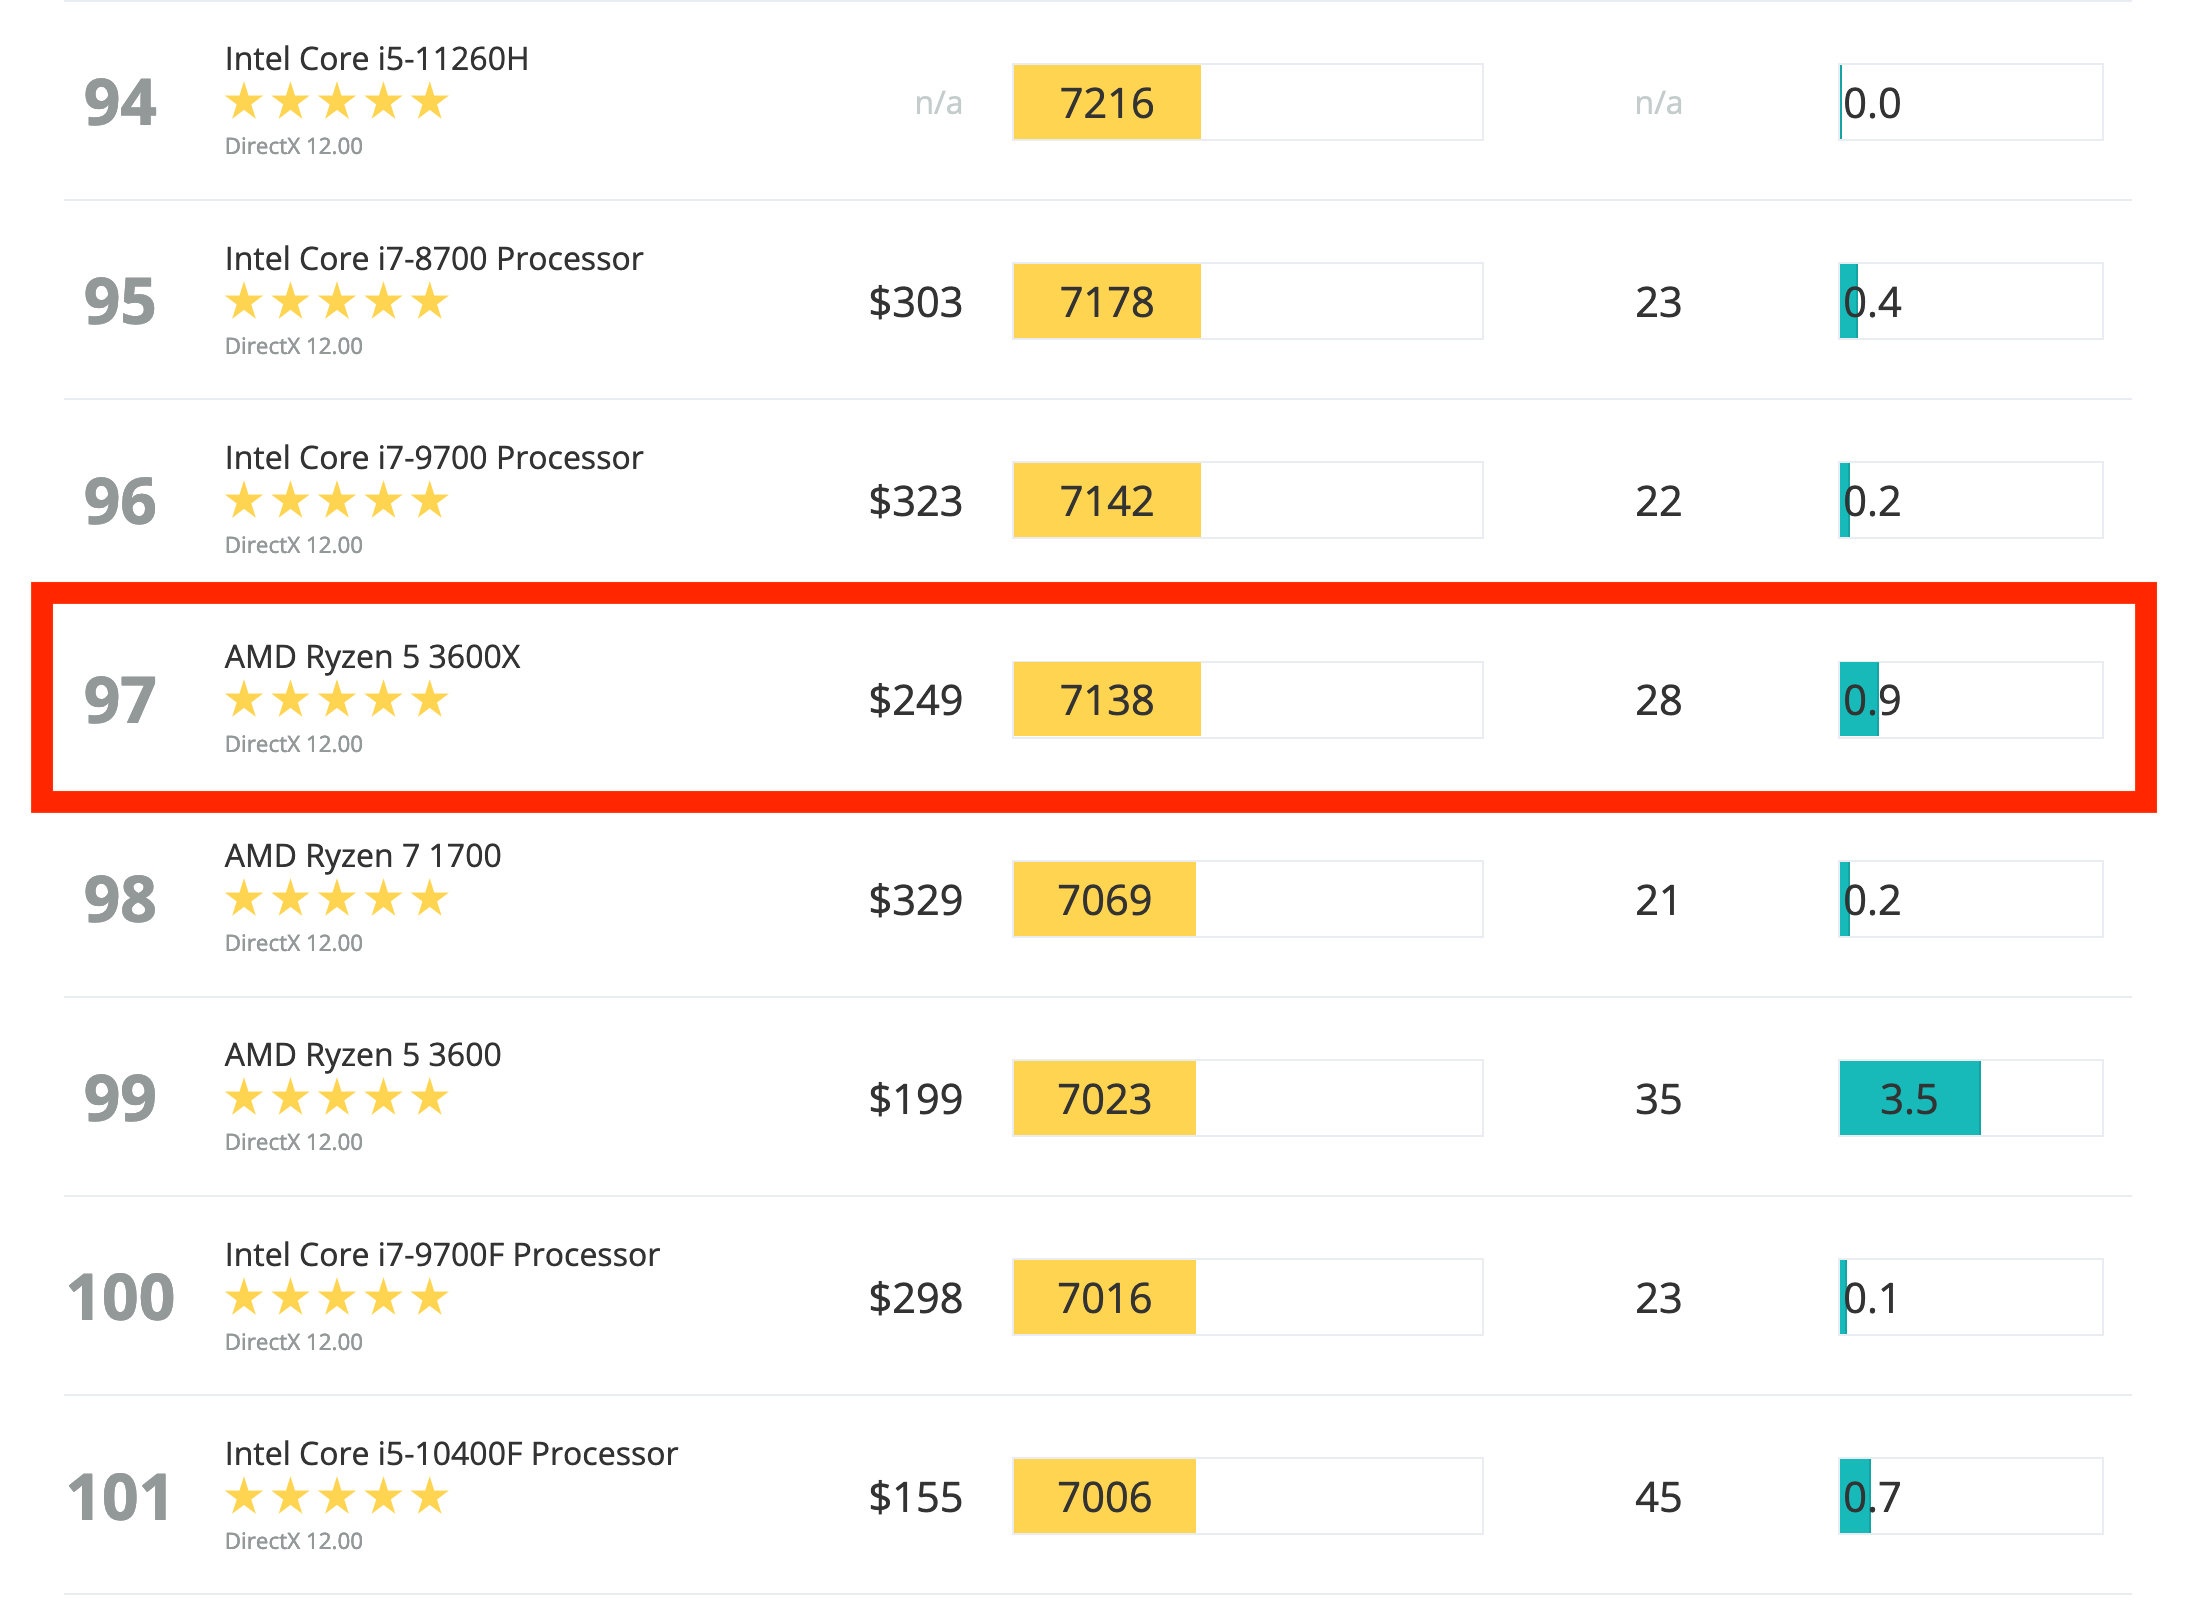Viewport: 2196px width, 1605px height.
Task: Open the Intel Core i5-11260H link
Action: pos(376,58)
